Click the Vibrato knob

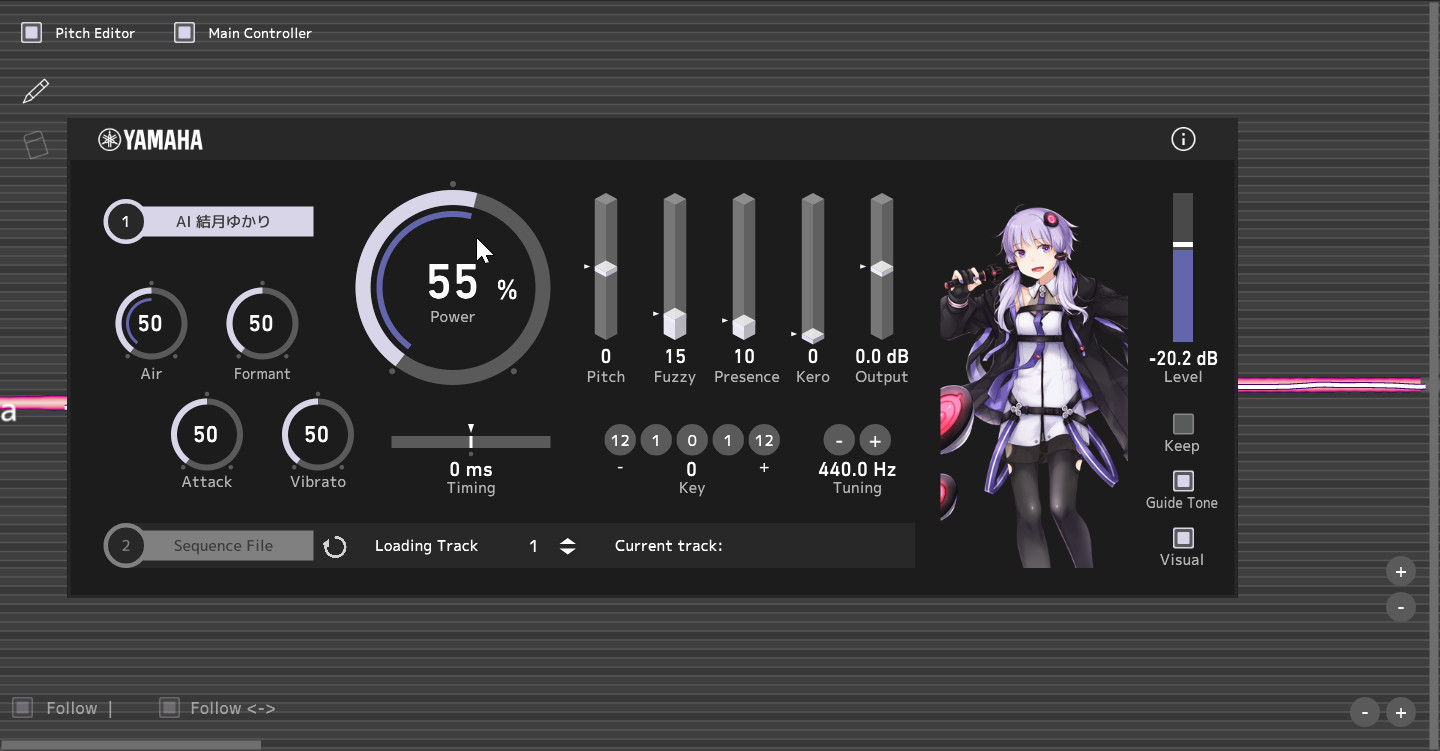(x=318, y=434)
